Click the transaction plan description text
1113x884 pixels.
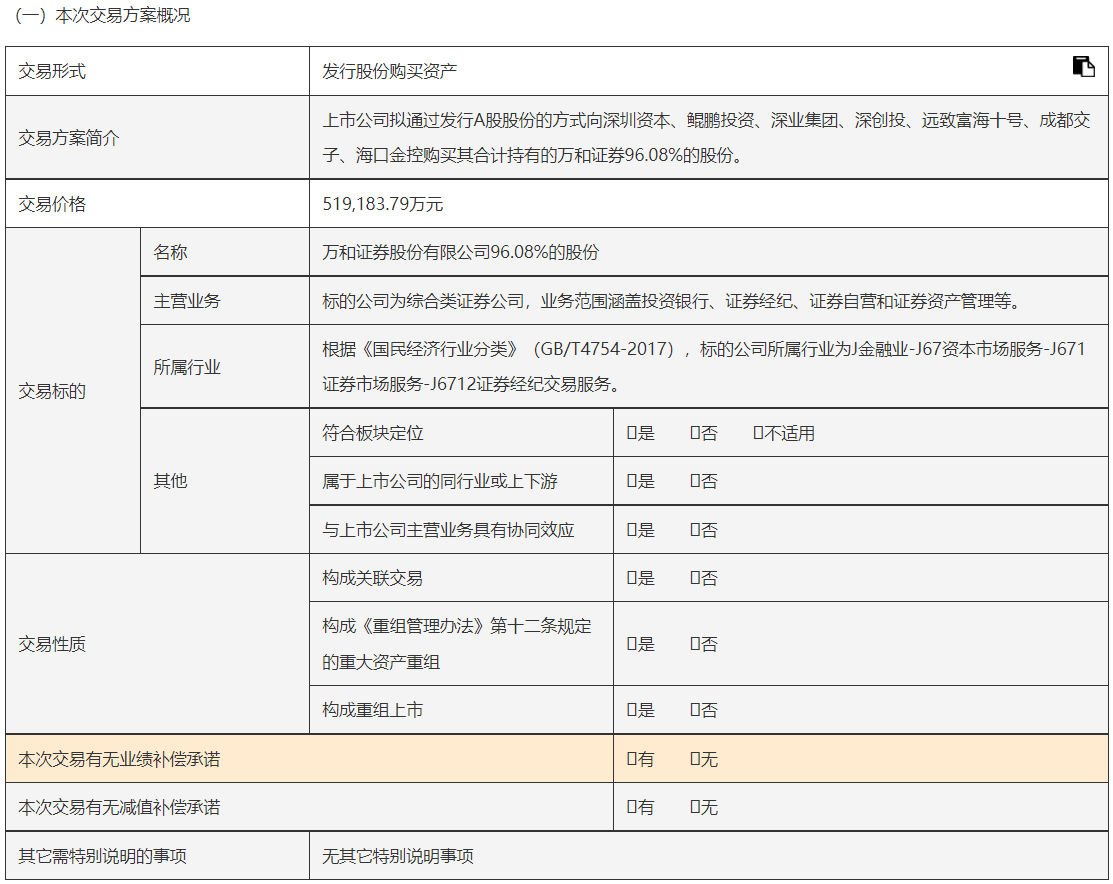tap(706, 138)
